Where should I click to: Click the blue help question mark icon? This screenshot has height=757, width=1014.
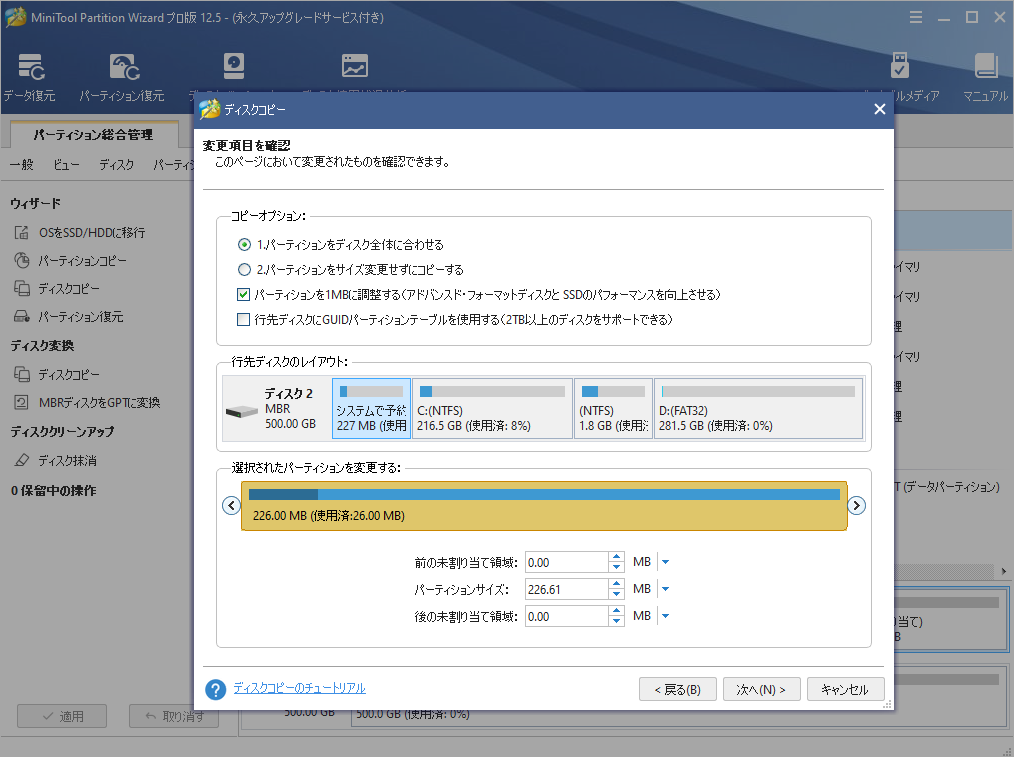click(215, 689)
